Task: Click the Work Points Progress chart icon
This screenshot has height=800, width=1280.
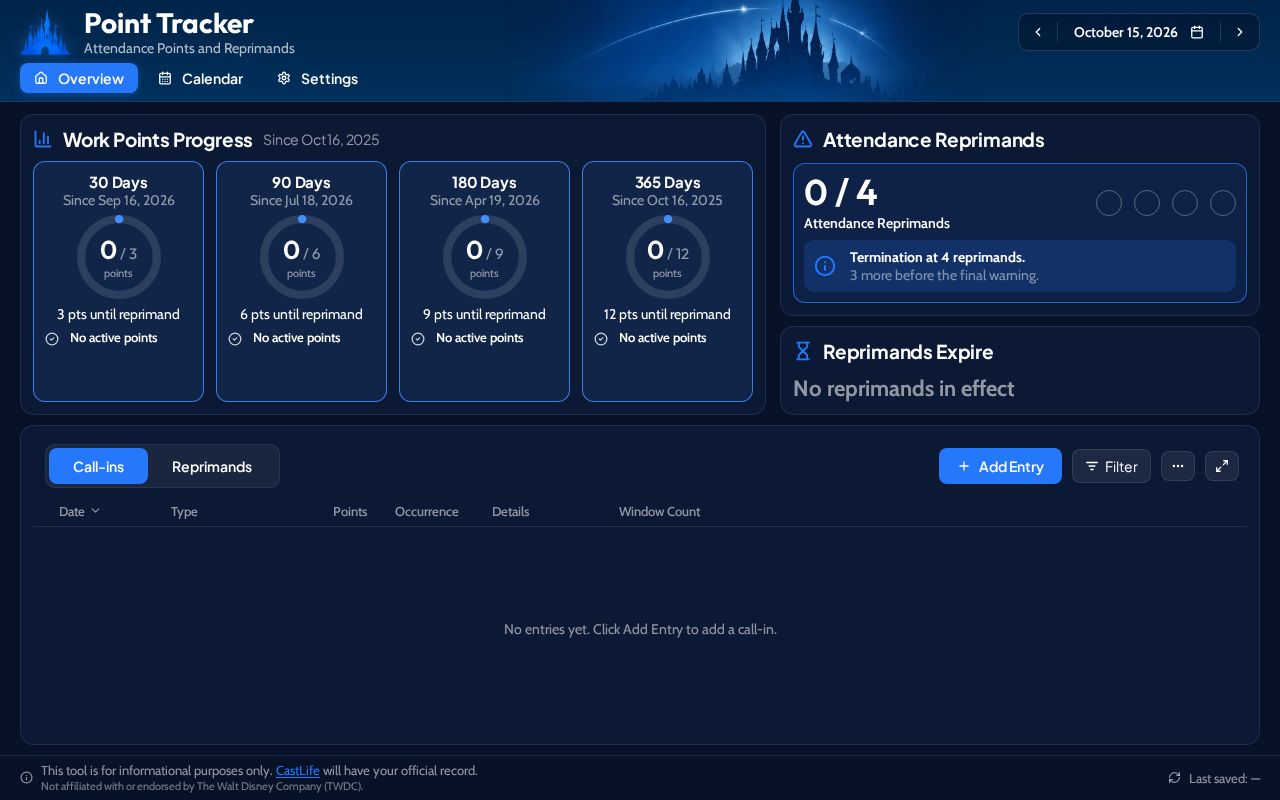Action: (x=43, y=139)
